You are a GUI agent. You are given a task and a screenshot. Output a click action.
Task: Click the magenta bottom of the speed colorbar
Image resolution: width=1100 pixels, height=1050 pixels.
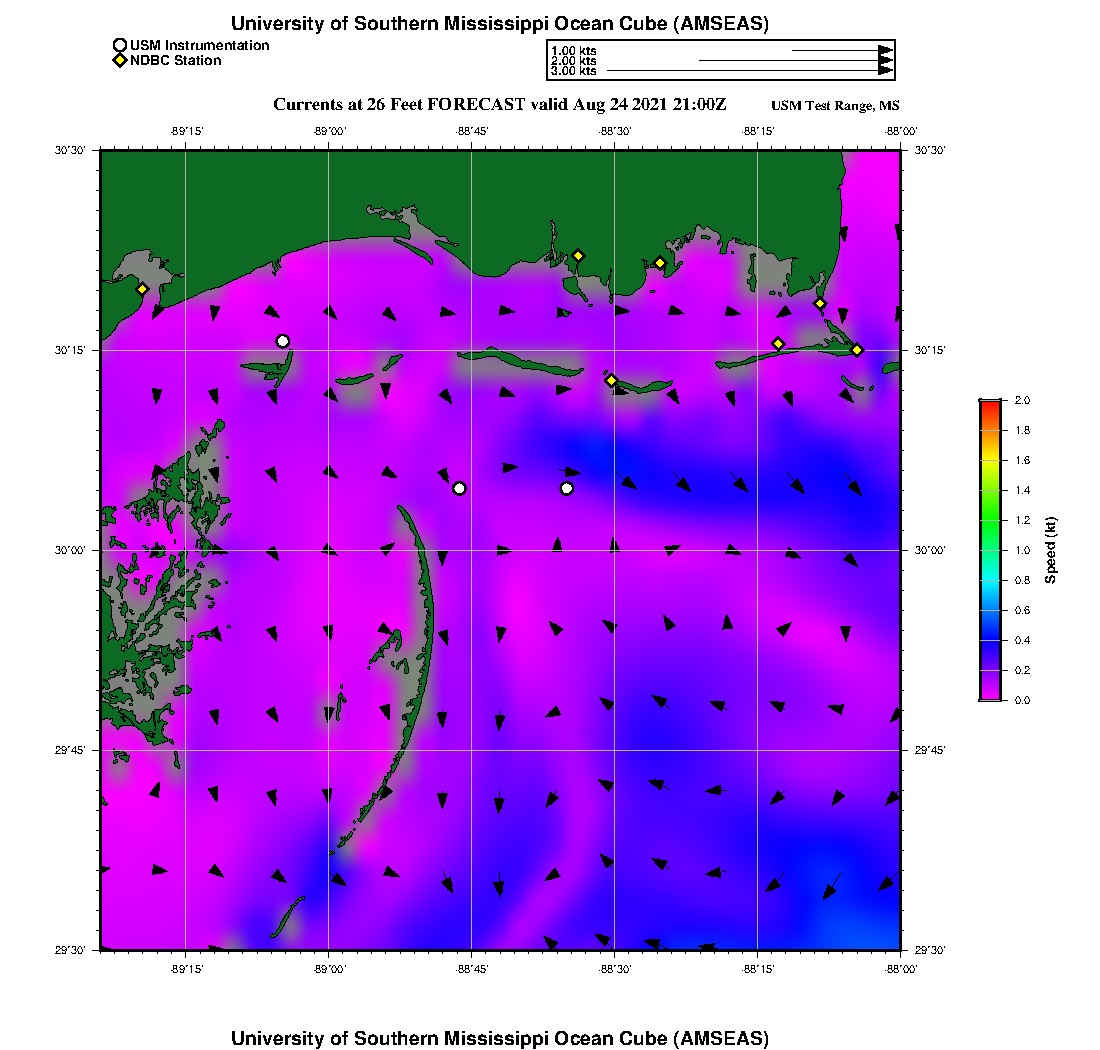pyautogui.click(x=990, y=695)
